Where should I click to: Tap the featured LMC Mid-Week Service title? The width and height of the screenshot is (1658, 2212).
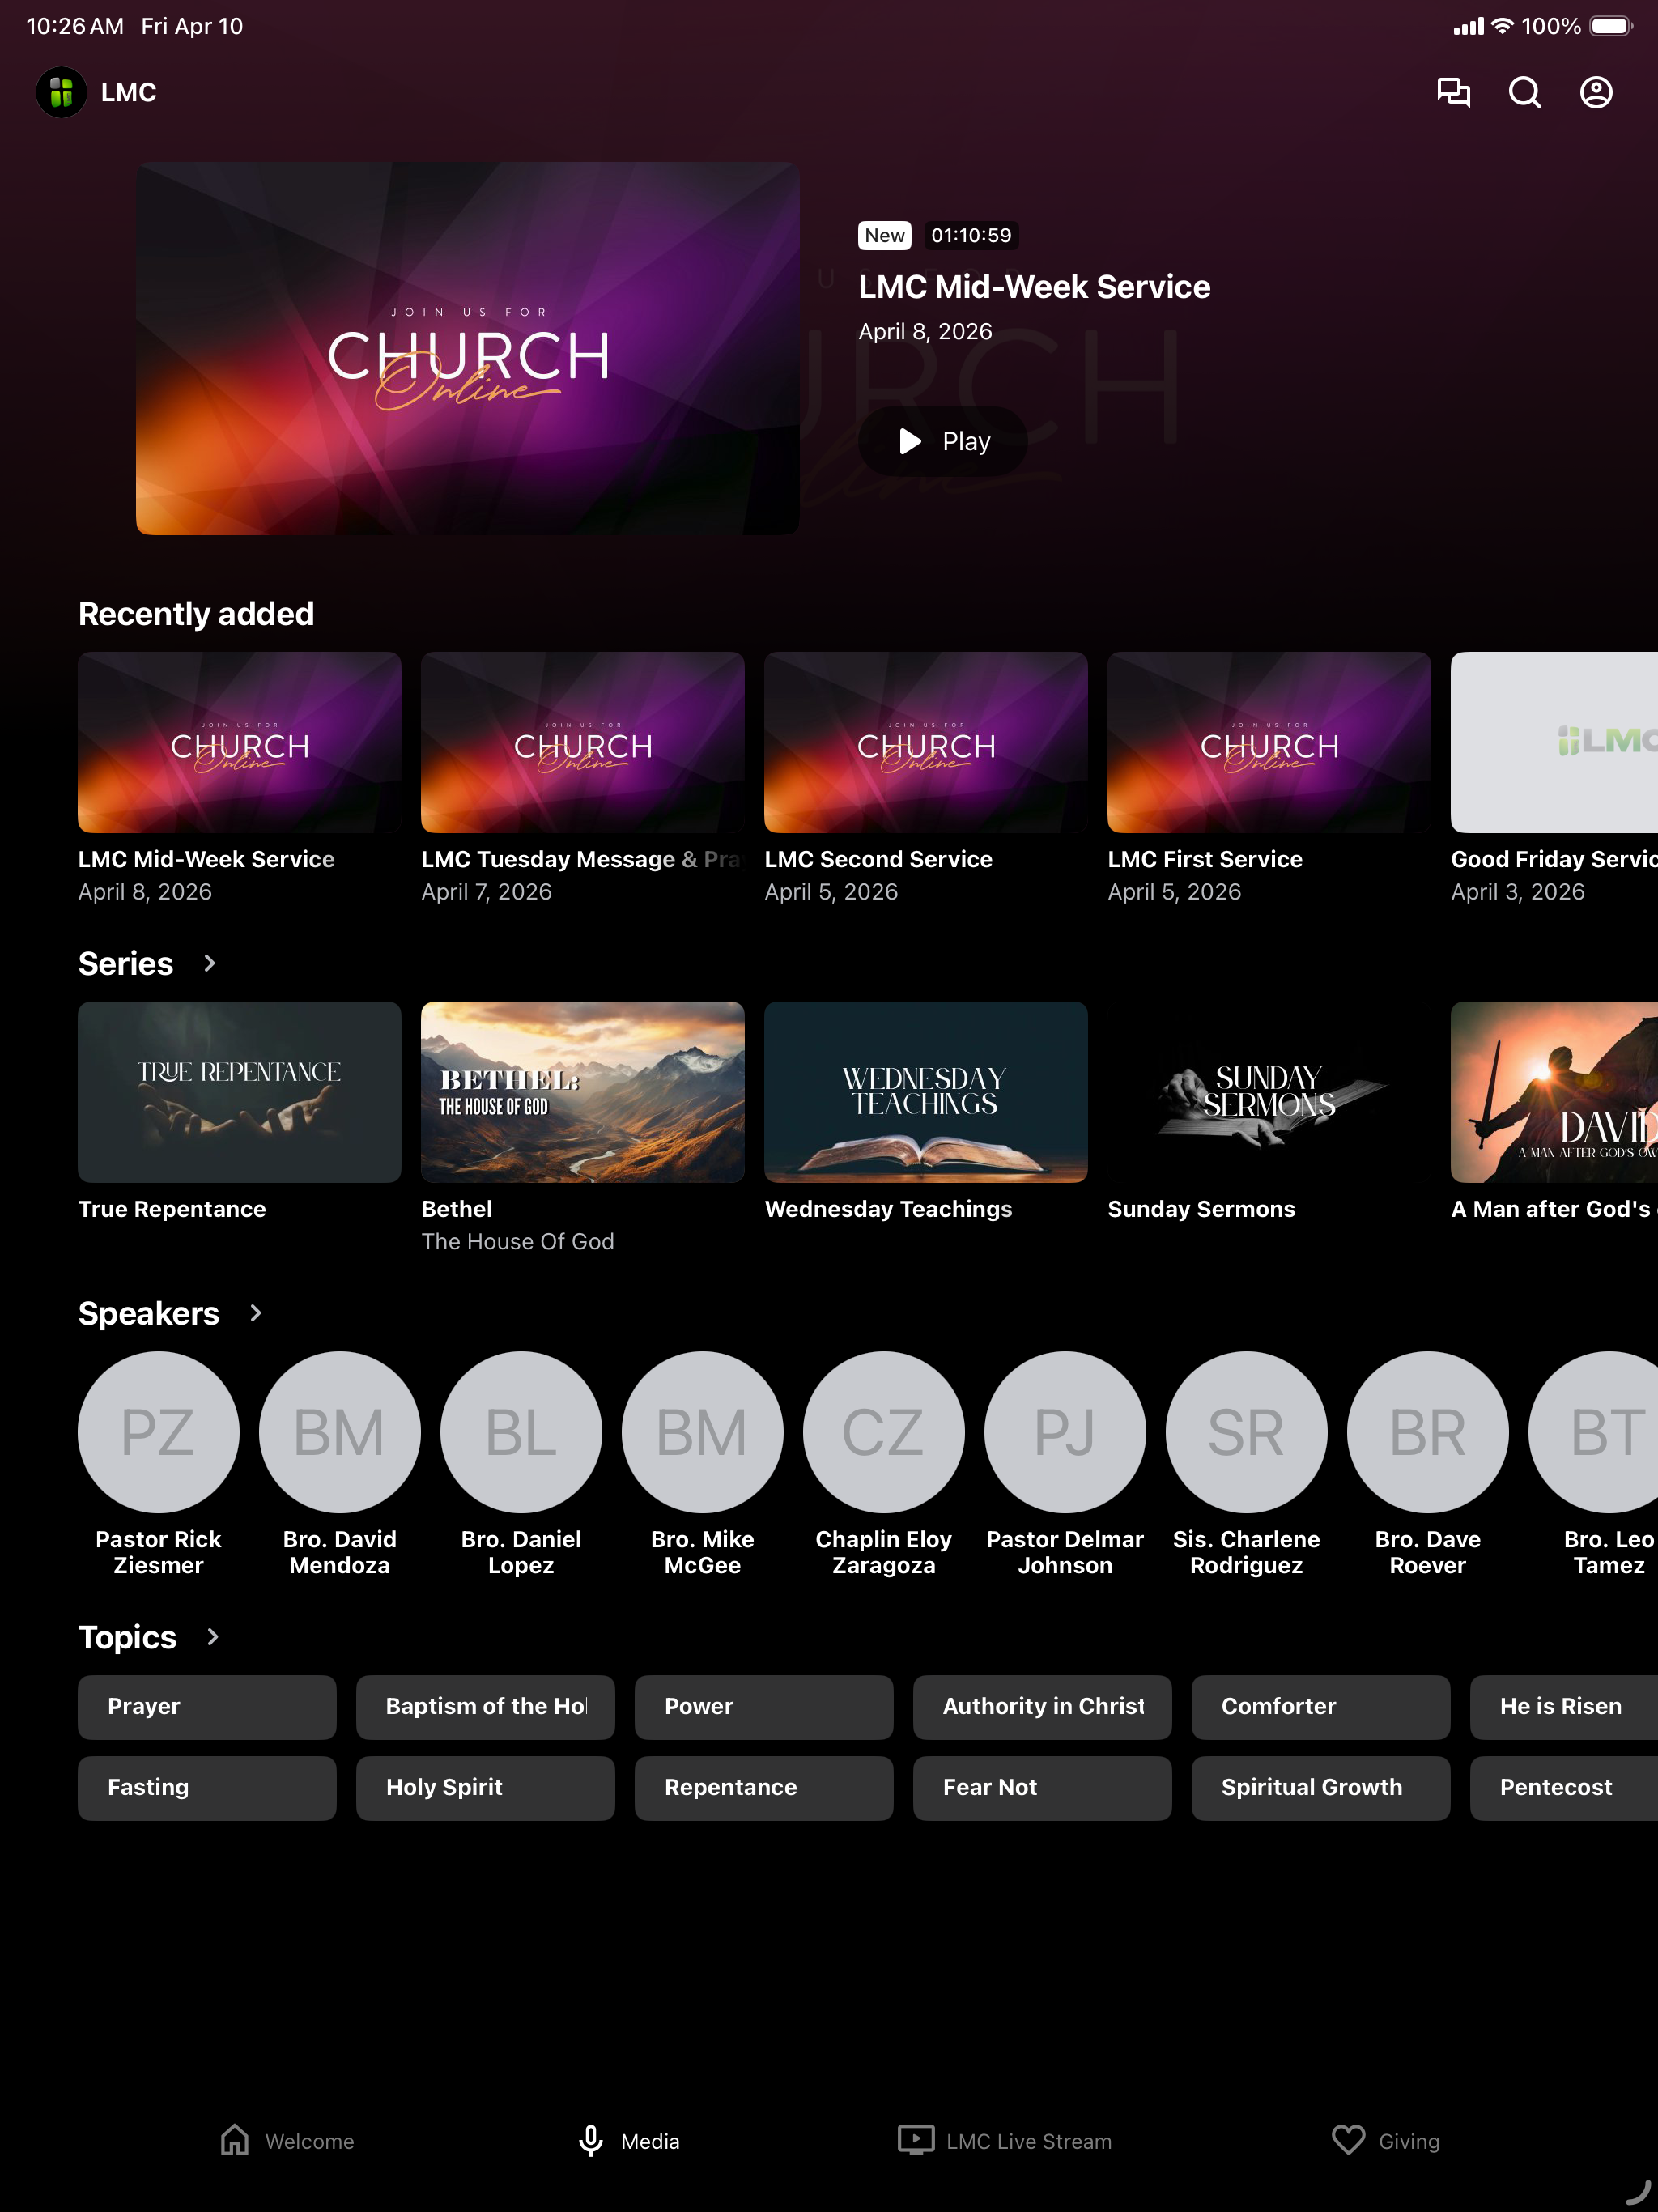(1034, 287)
